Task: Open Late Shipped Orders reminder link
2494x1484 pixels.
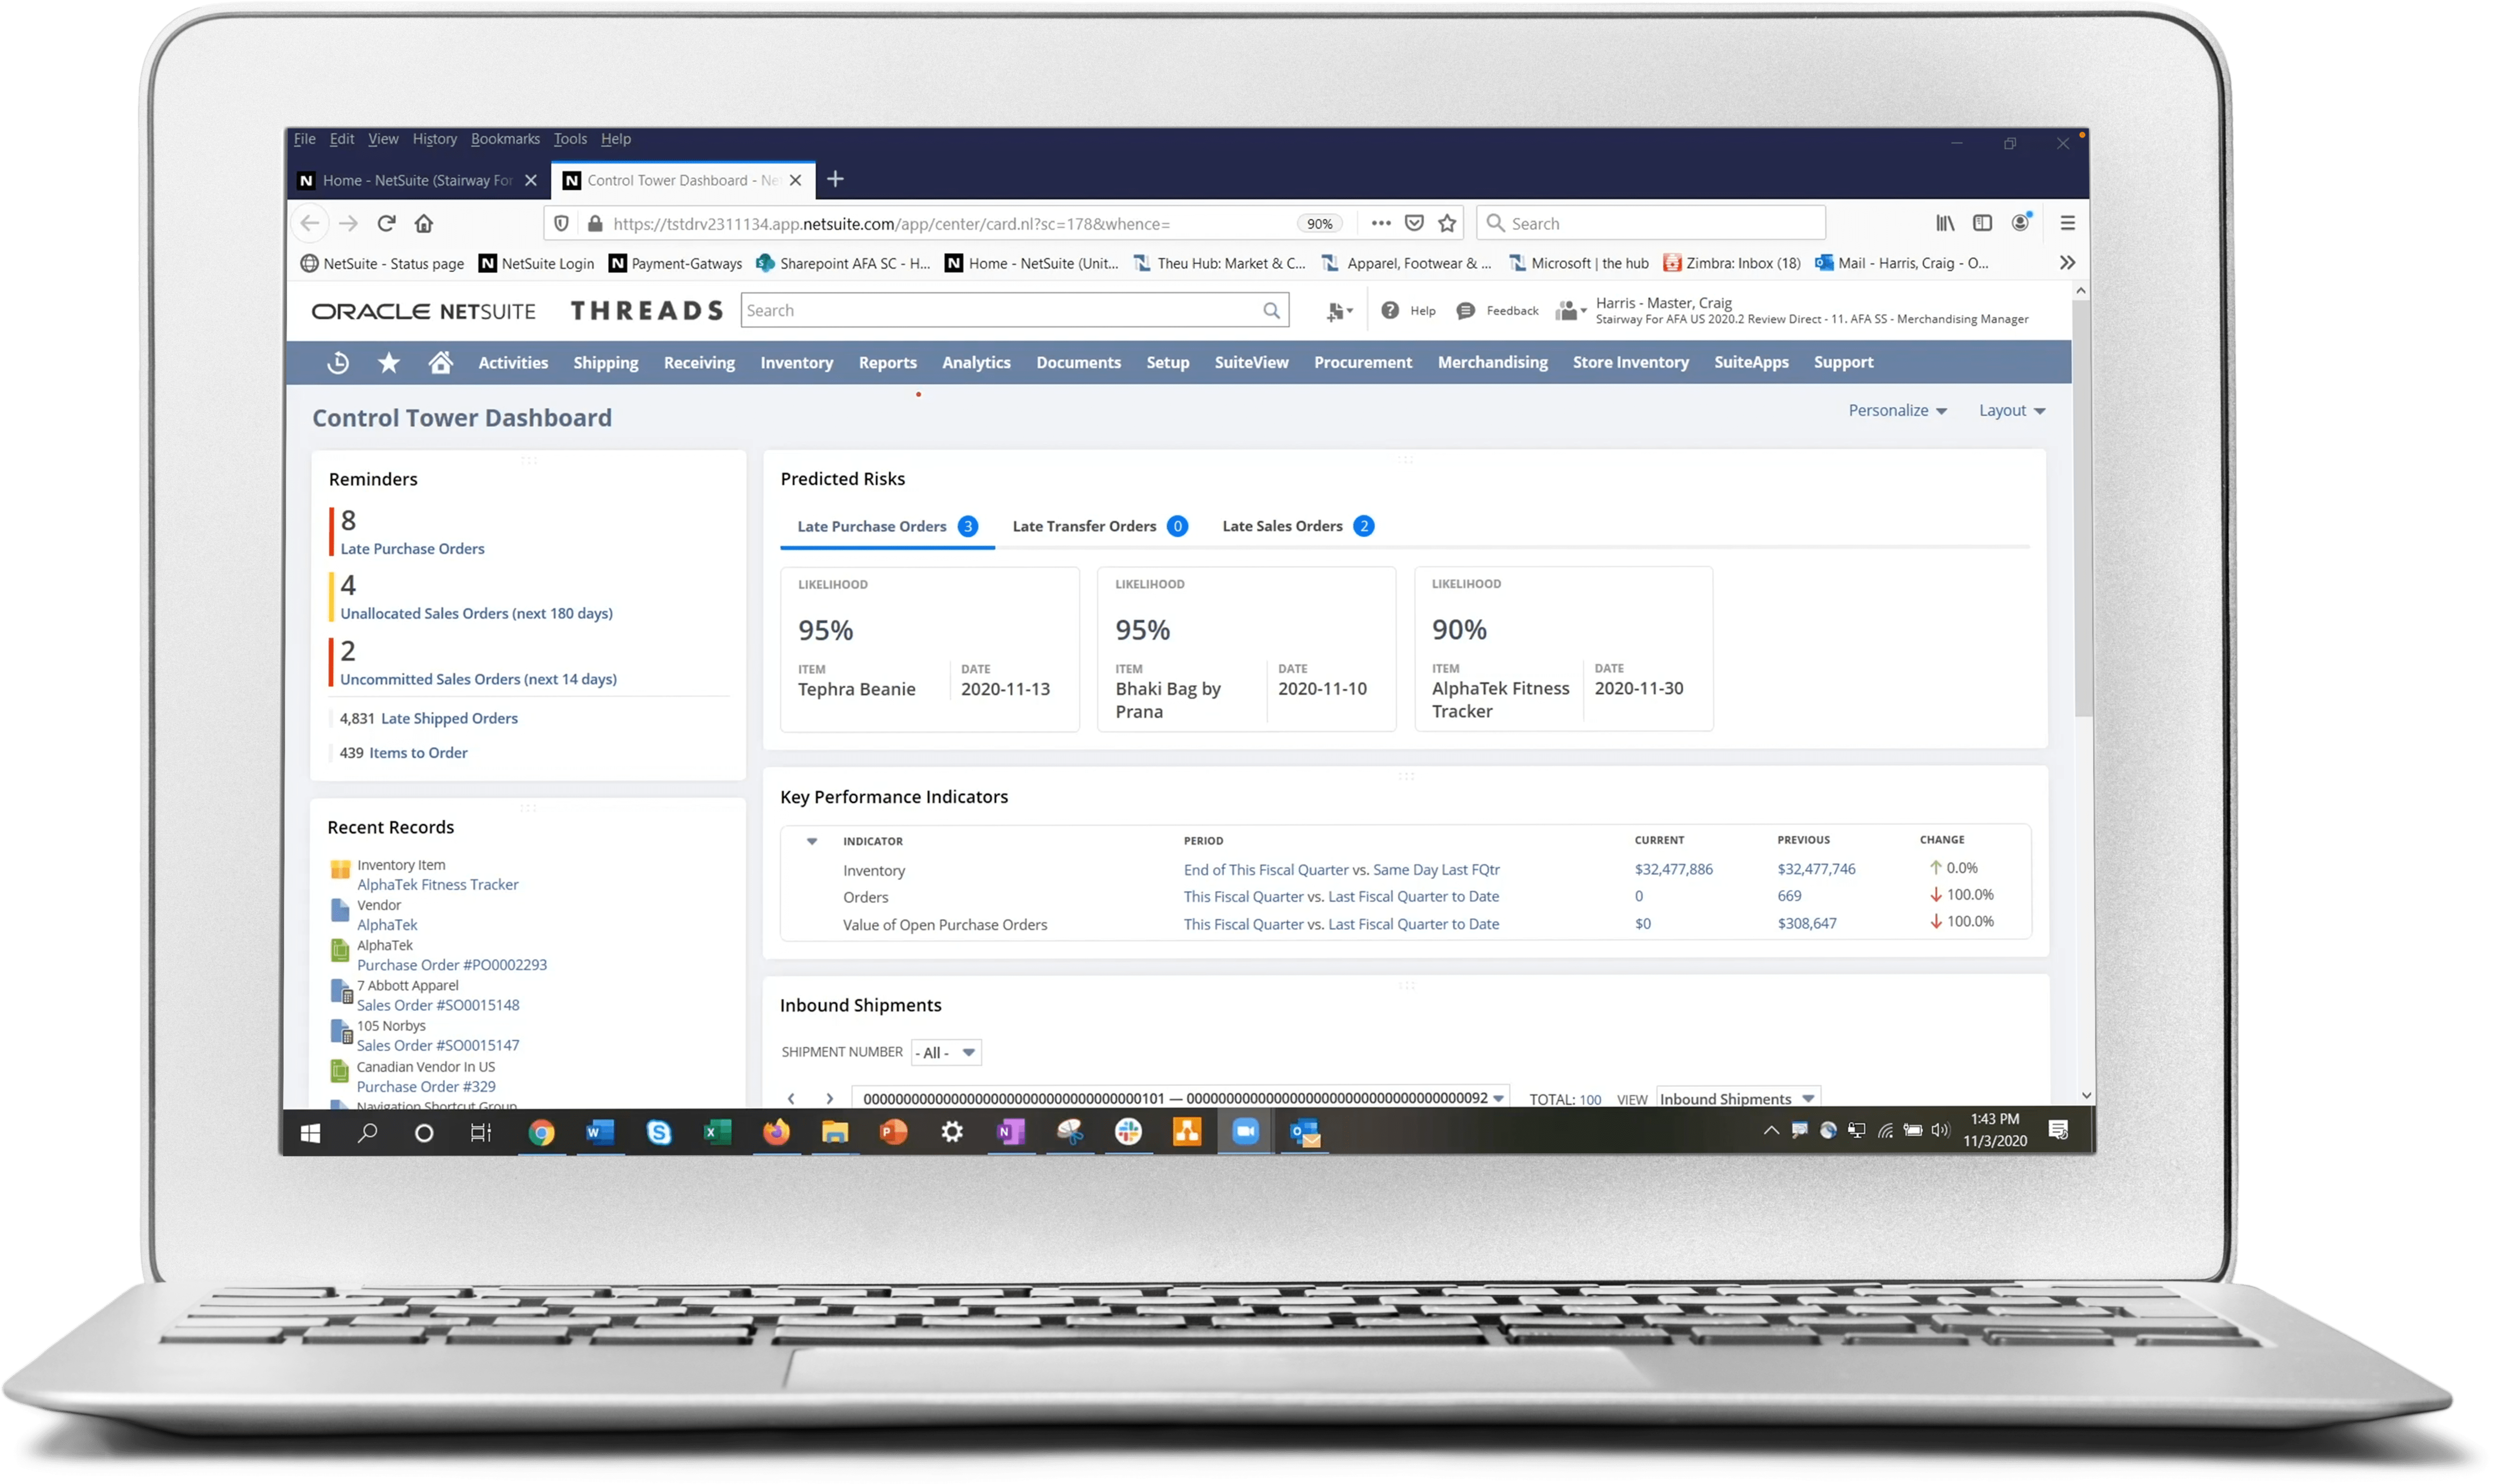Action: click(449, 718)
